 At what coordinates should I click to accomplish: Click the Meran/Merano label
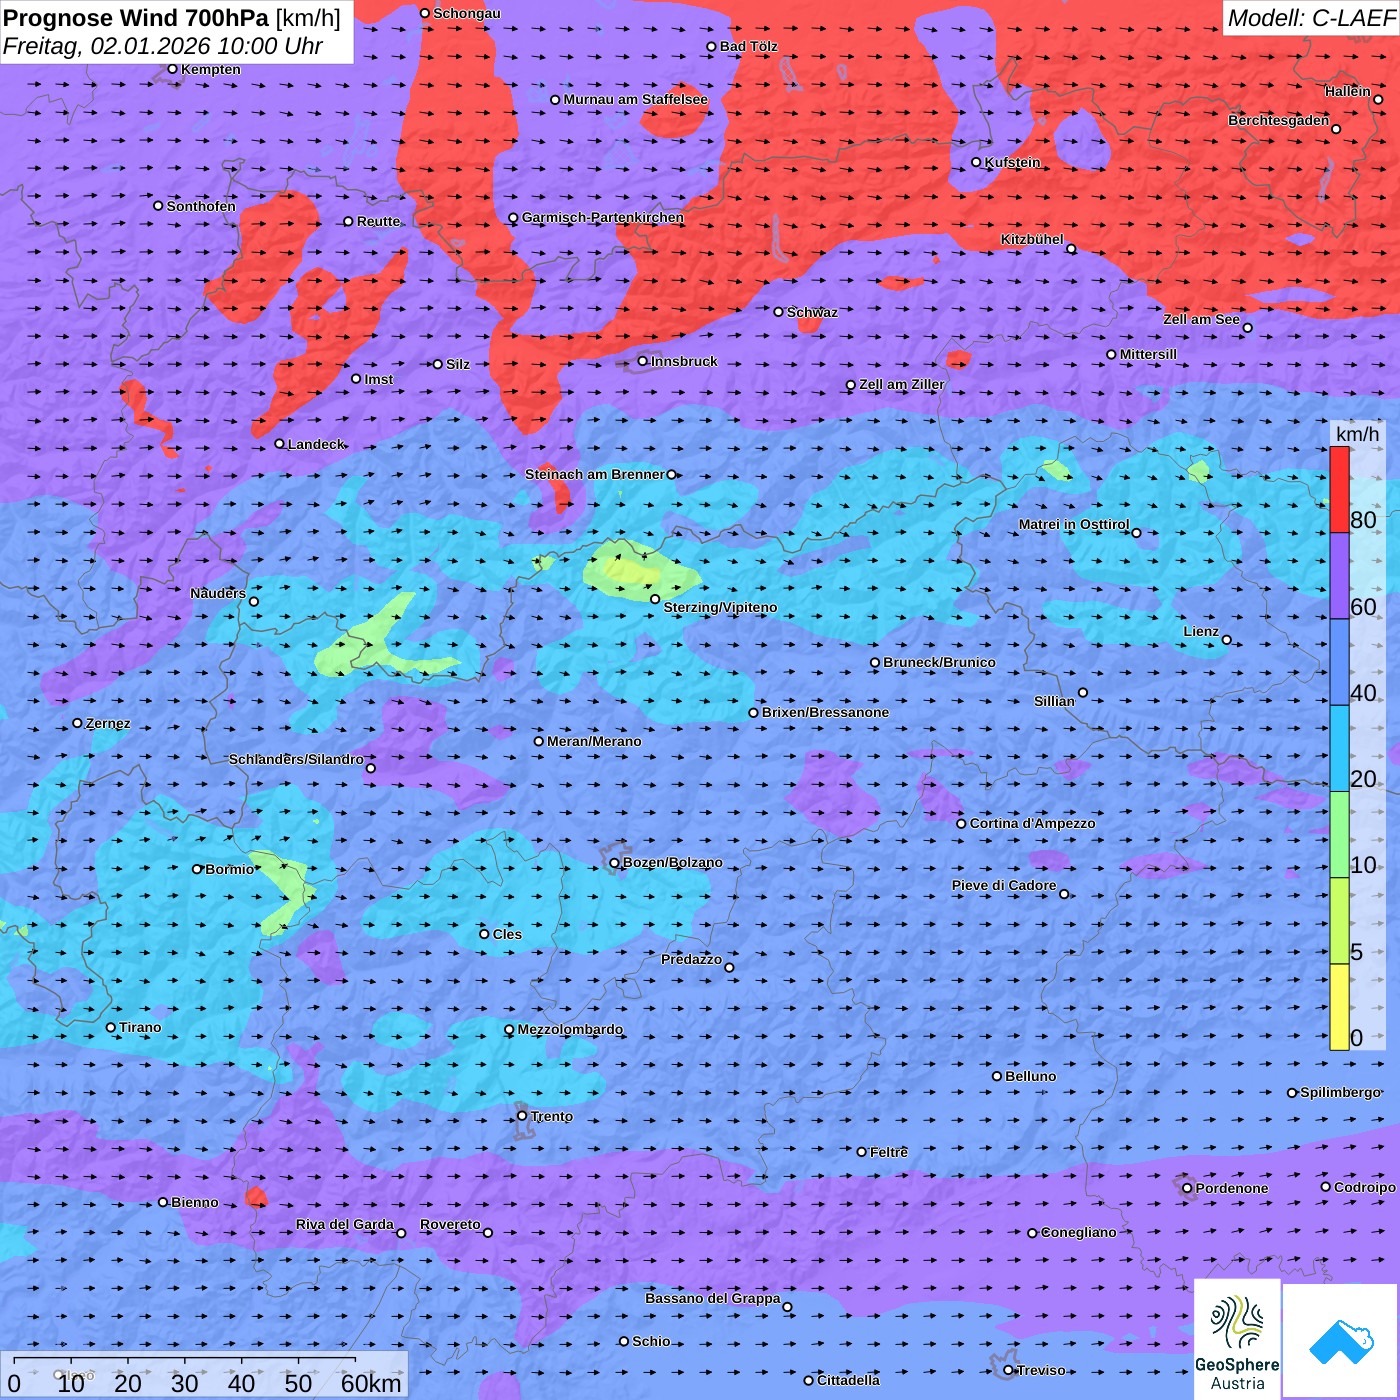click(594, 741)
